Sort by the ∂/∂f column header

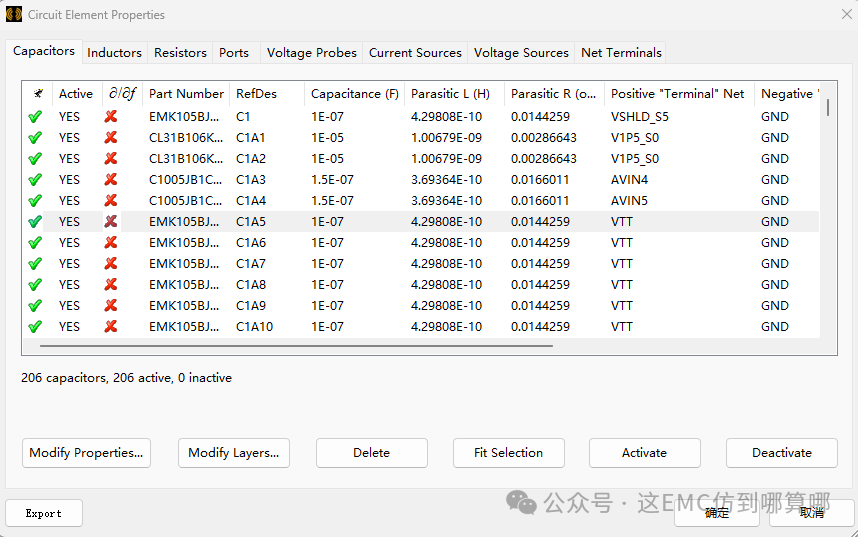122,94
